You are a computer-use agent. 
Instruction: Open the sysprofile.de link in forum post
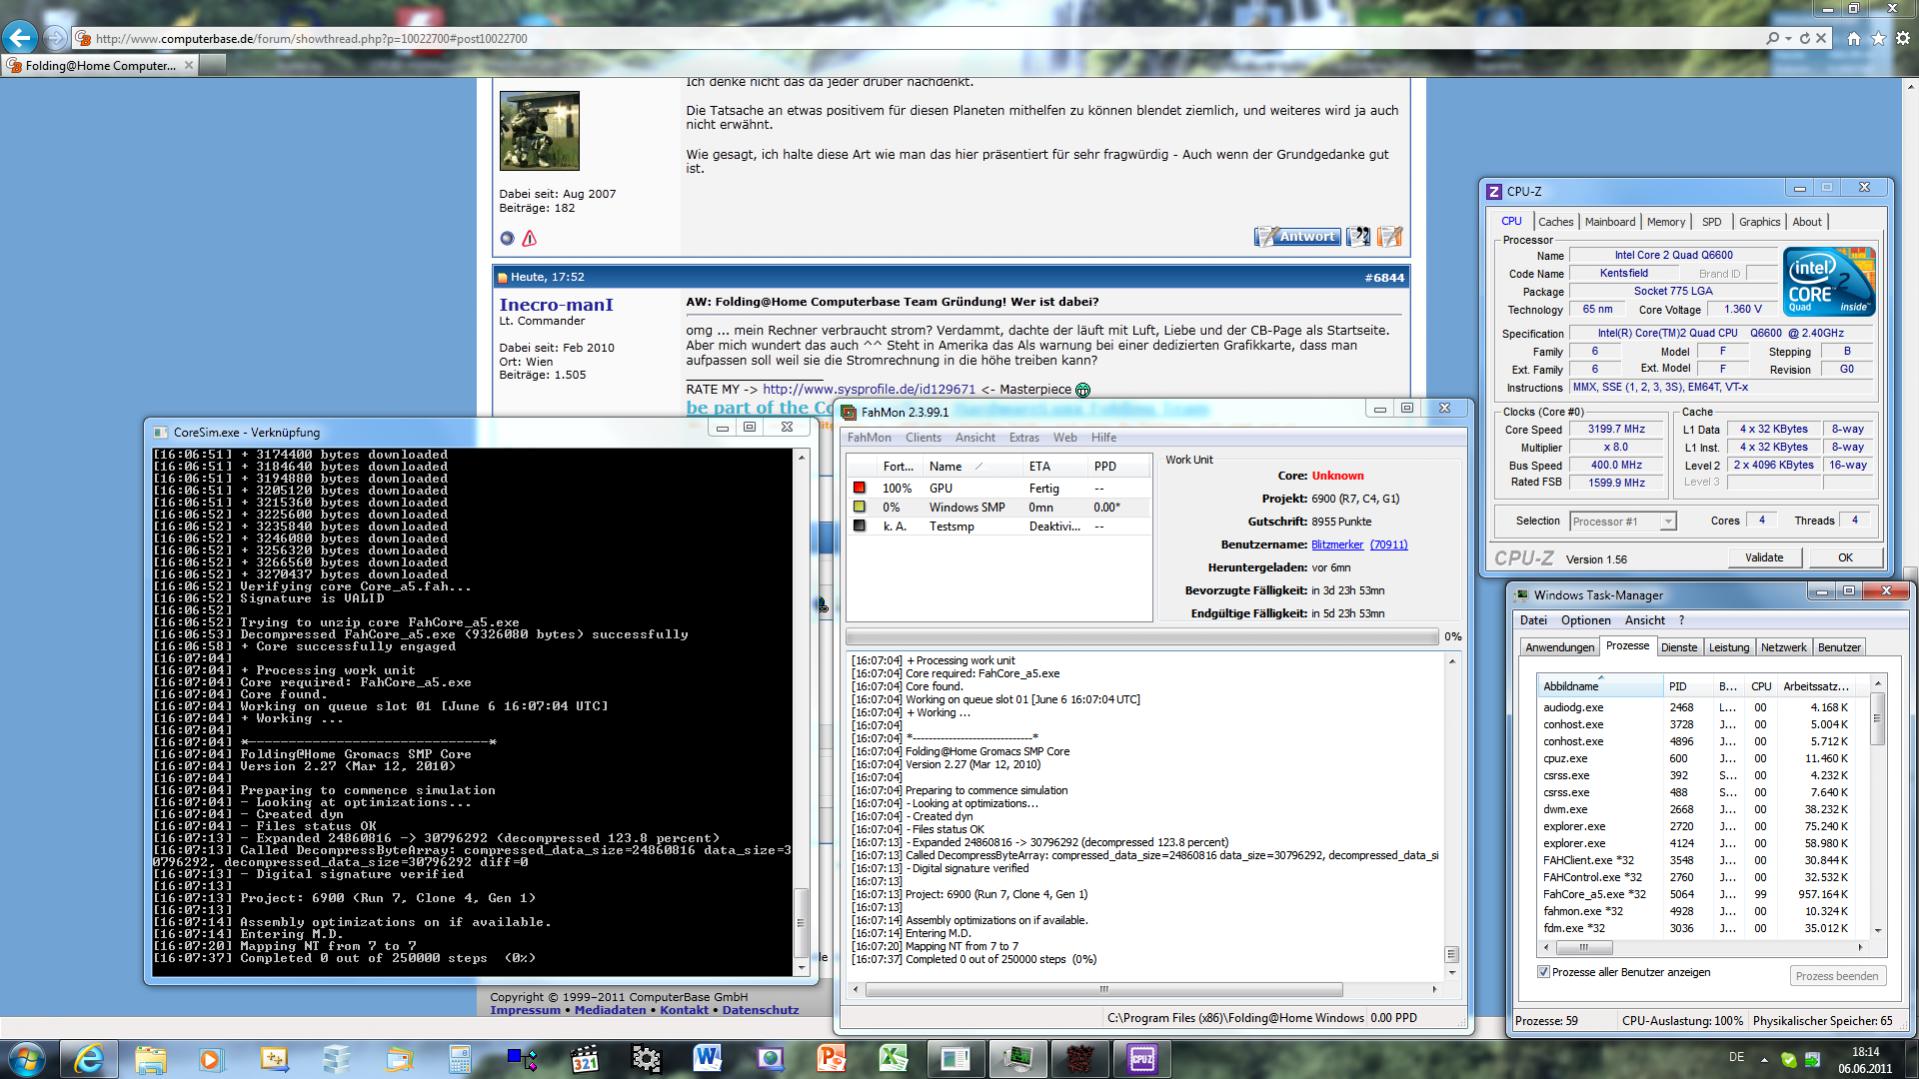[868, 389]
